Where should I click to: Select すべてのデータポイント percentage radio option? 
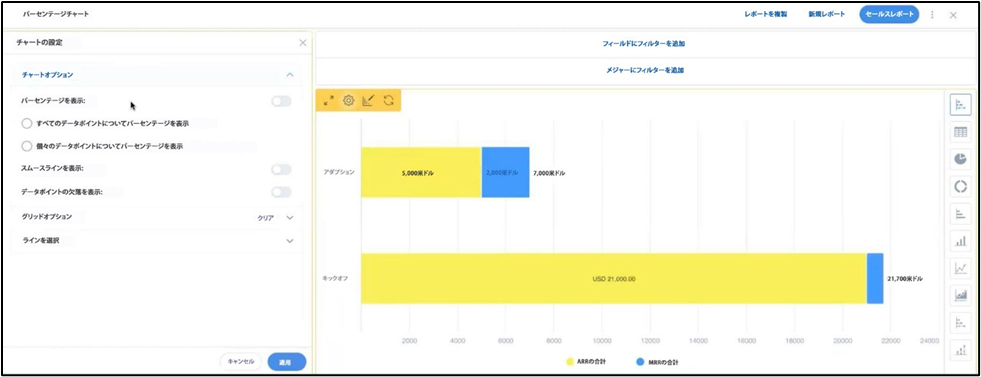point(26,123)
